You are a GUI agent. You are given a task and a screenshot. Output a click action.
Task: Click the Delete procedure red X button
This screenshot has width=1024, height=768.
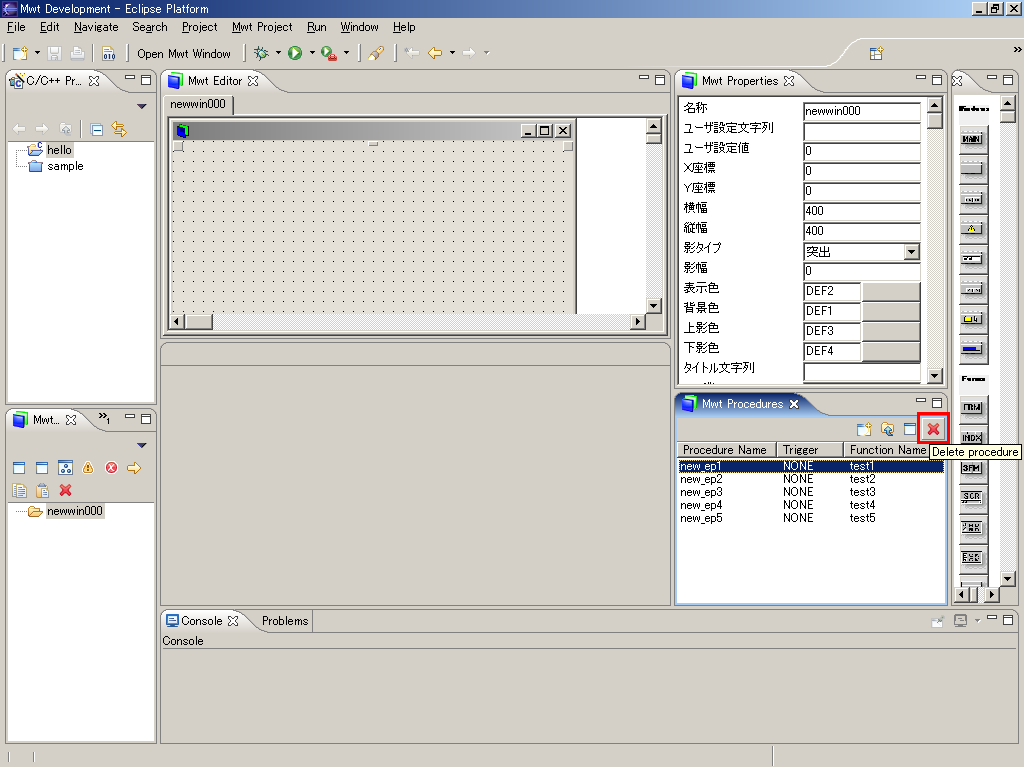pos(933,429)
